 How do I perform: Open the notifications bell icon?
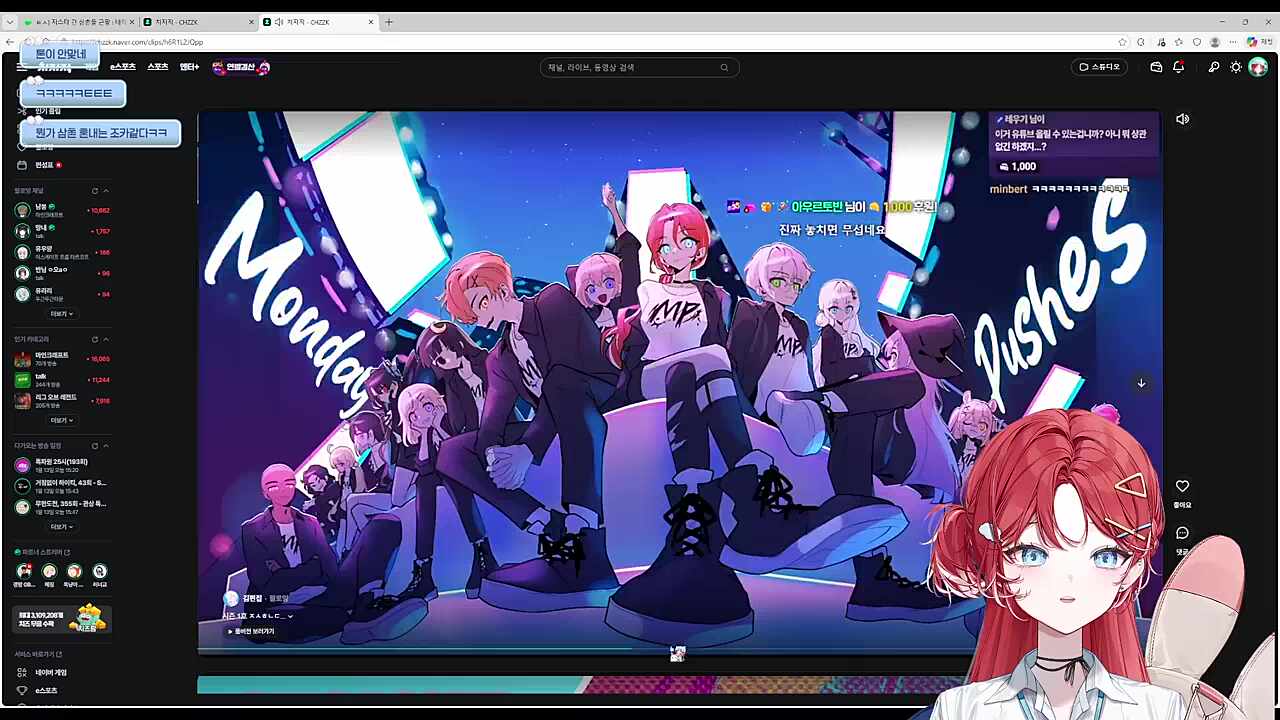(1178, 67)
